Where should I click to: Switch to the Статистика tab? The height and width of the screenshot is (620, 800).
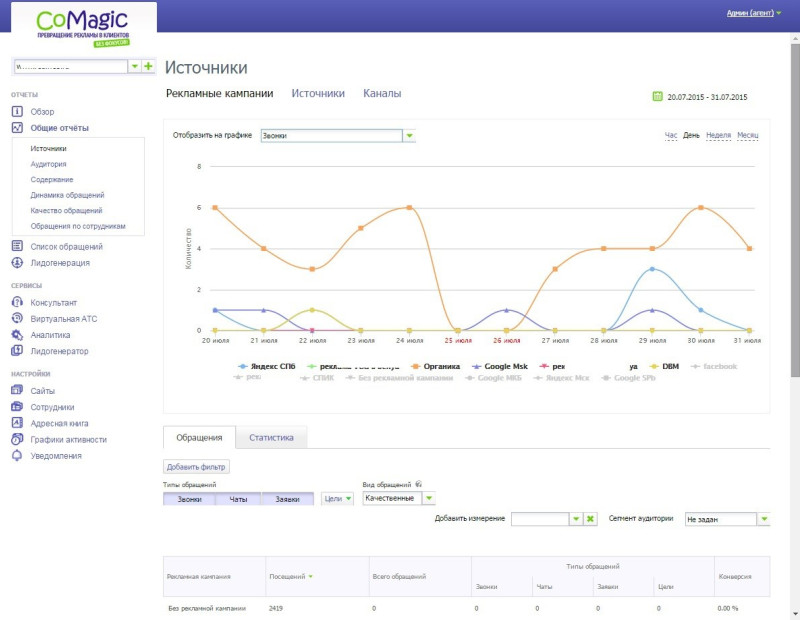[x=271, y=437]
